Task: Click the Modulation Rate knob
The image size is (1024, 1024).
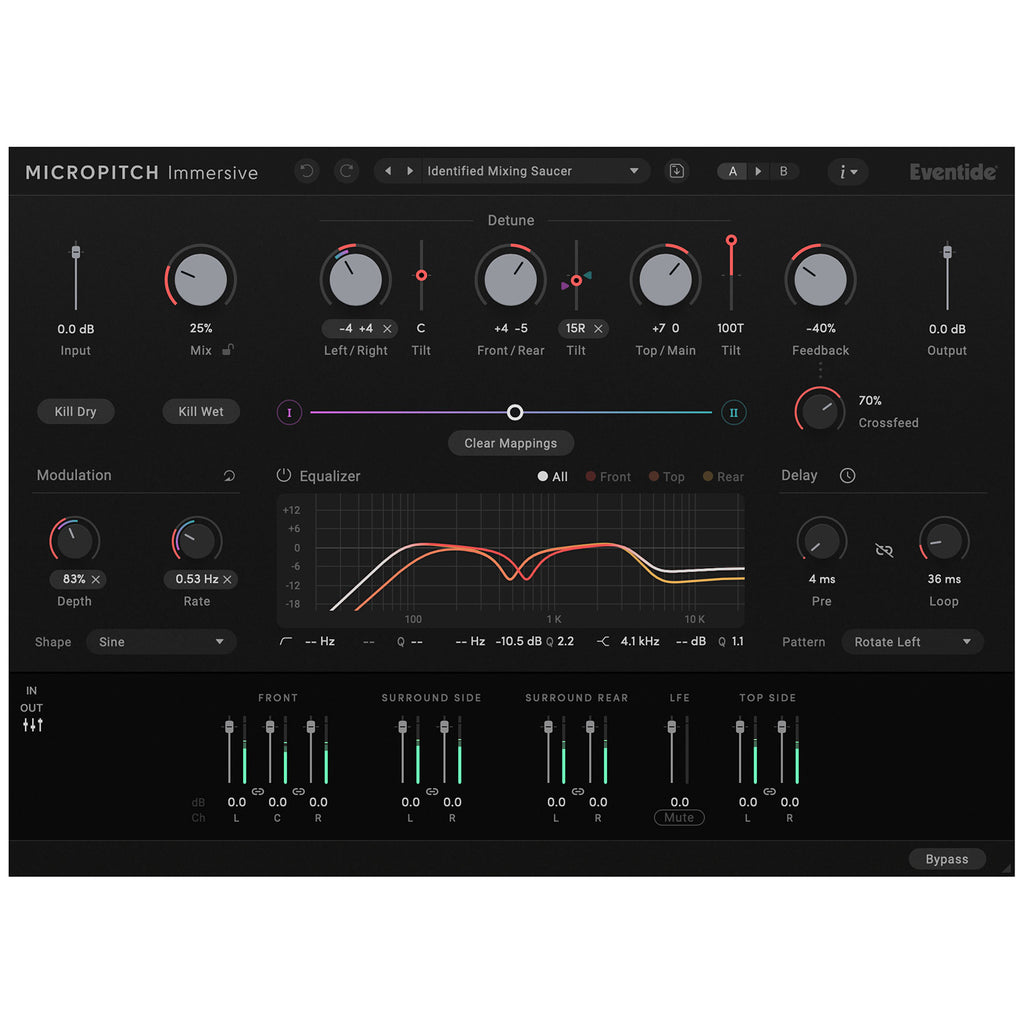Action: 197,541
